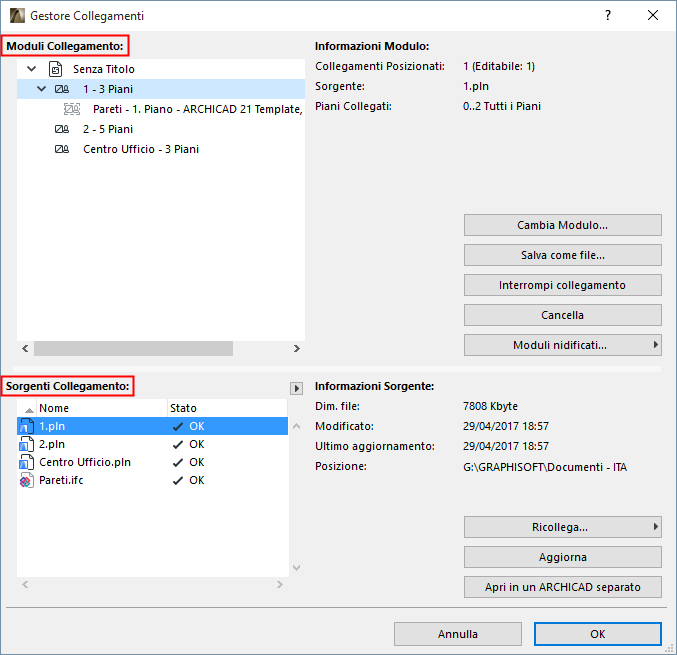
Task: Click the Centro Ufficio.pln file icon
Action: point(27,462)
